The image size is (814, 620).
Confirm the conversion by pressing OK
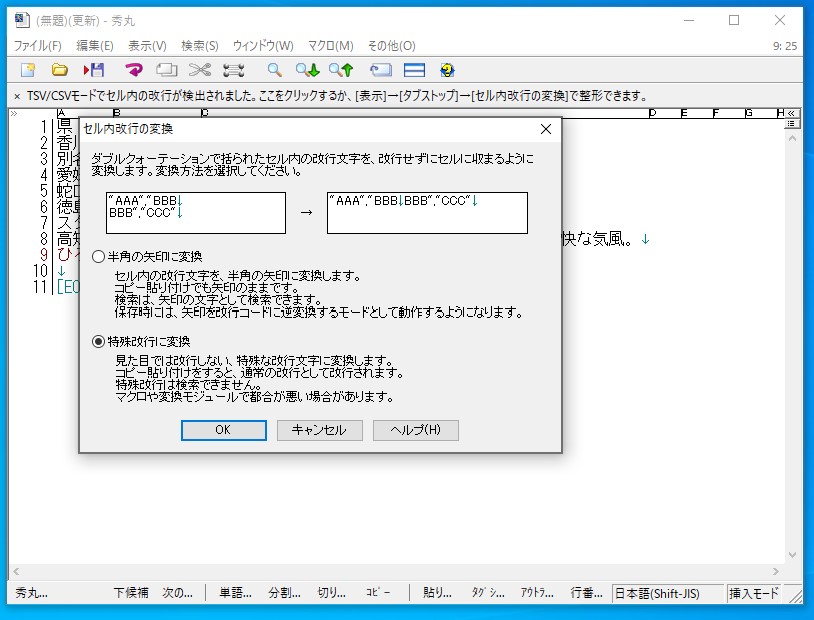223,430
